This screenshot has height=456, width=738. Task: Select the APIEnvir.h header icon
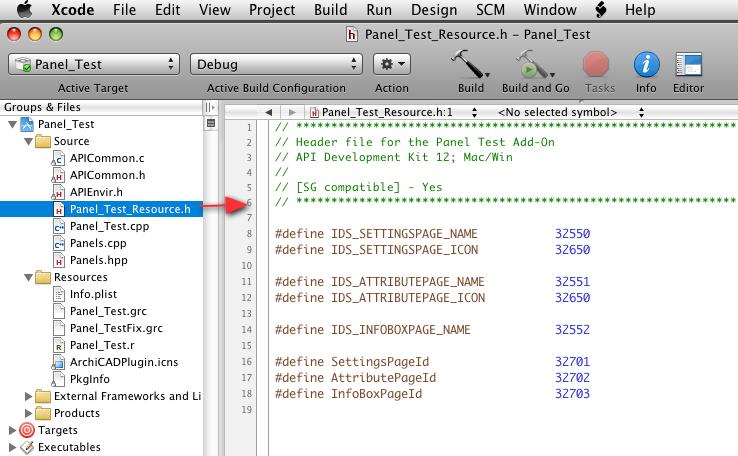click(x=58, y=192)
